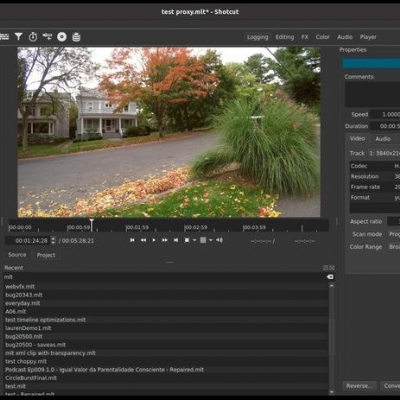Open recent project A06.mlt
400x400 pixels.
[x=166, y=311]
